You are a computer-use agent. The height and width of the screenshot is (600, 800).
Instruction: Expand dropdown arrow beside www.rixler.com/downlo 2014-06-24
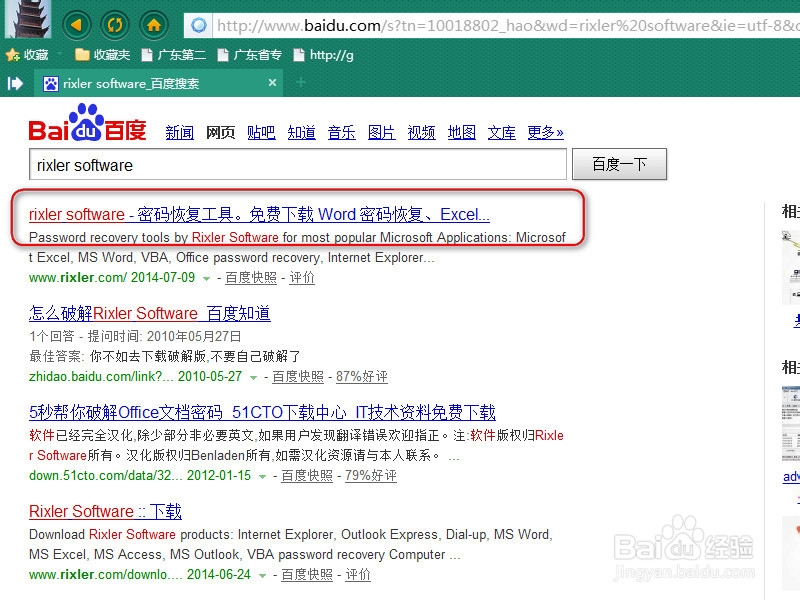262,576
